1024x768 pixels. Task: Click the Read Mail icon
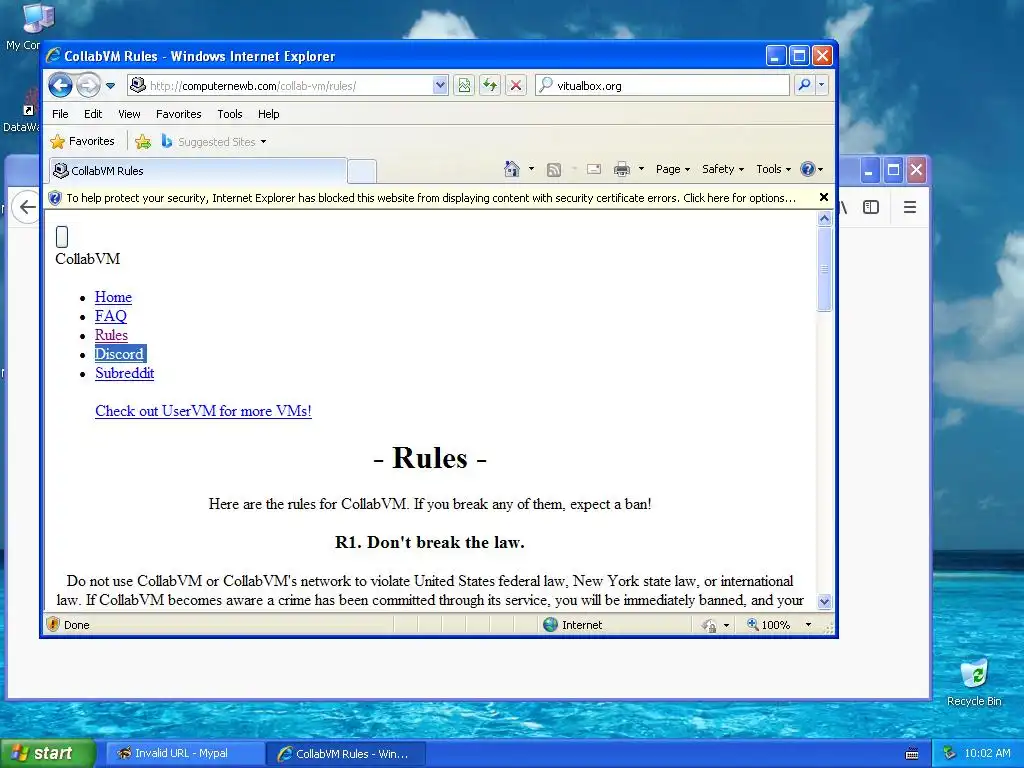click(594, 169)
